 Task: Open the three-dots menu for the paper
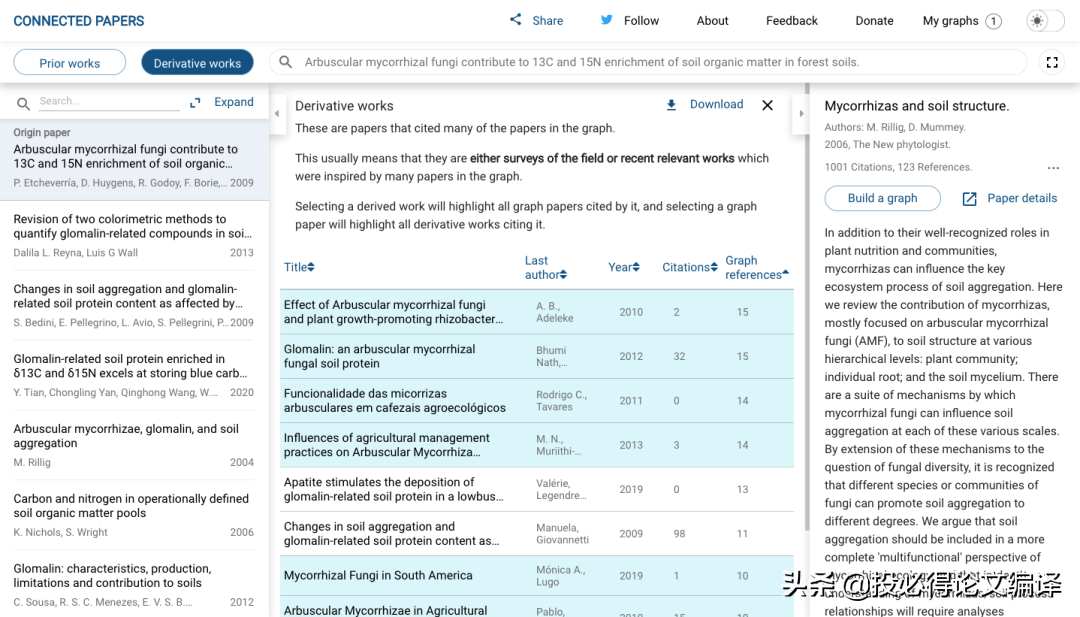coord(1053,167)
